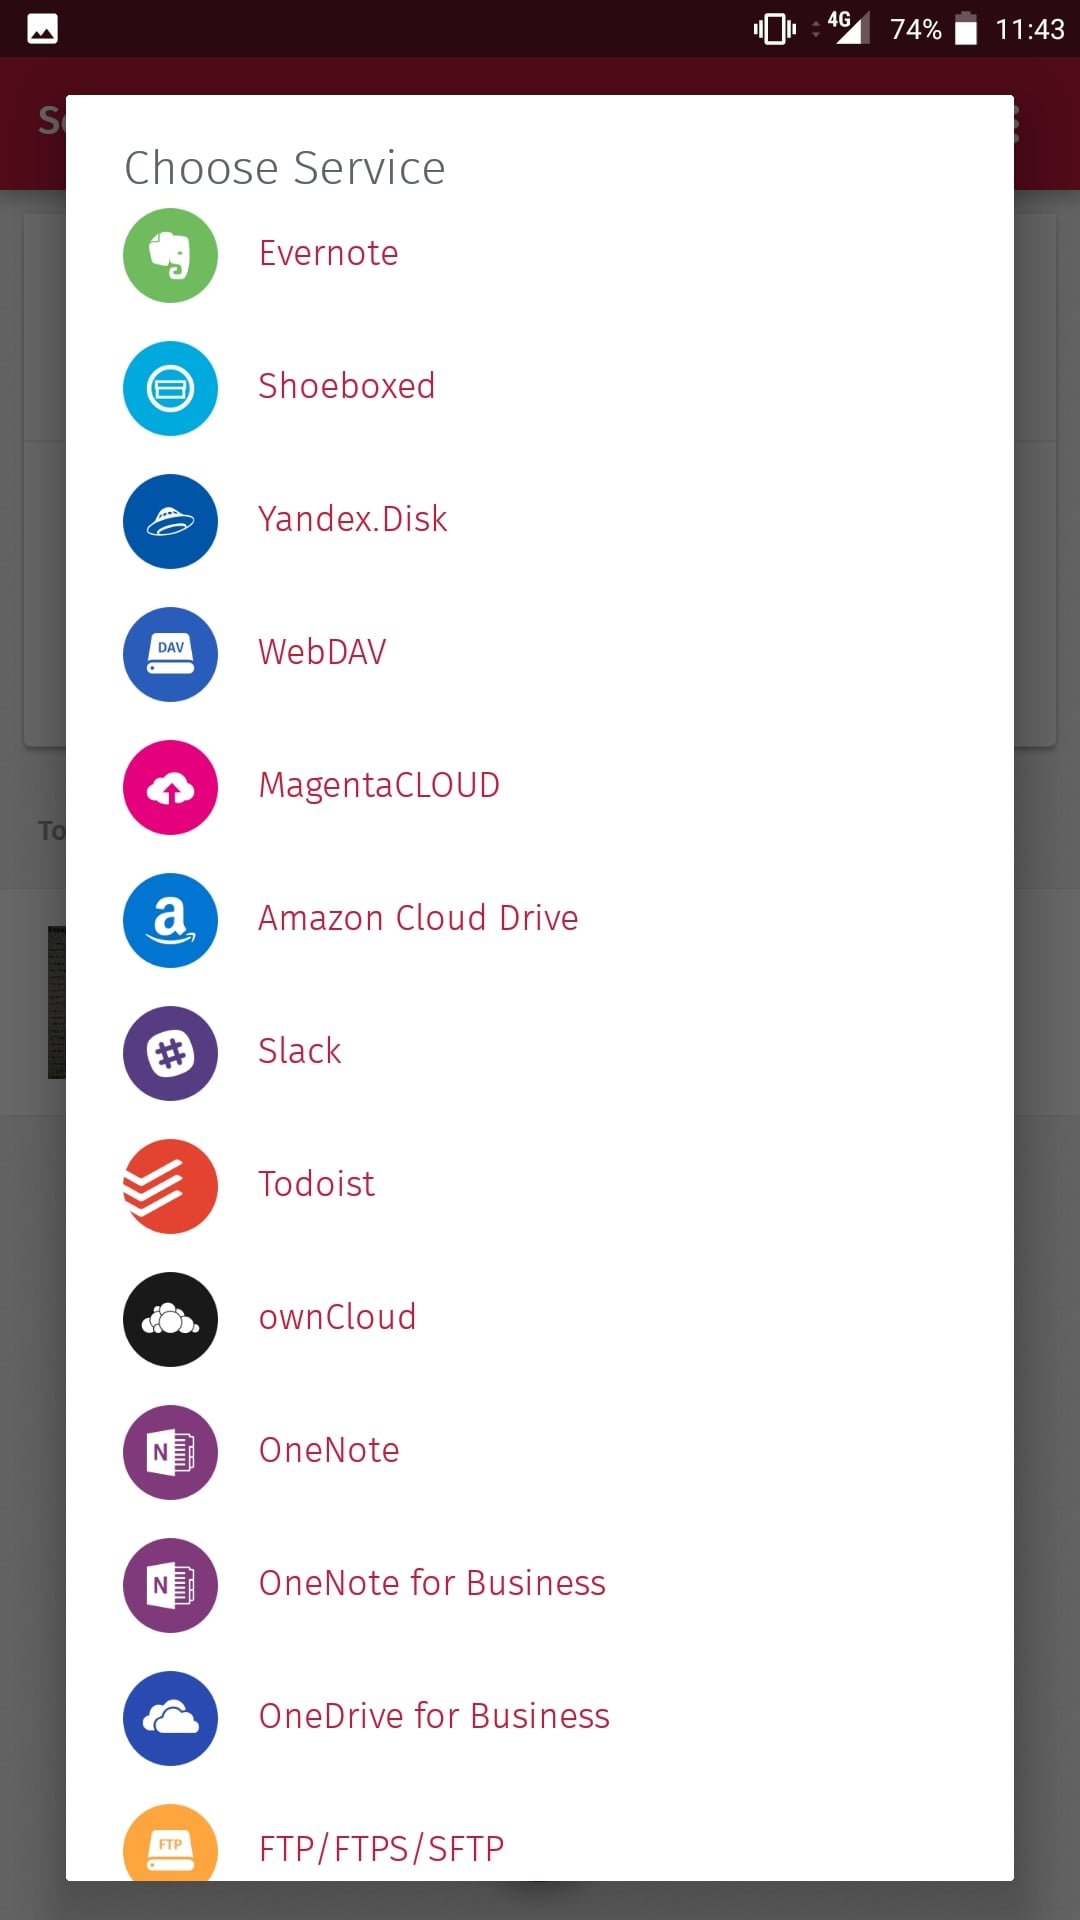Image resolution: width=1080 pixels, height=1920 pixels.
Task: Open the image notification in status bar
Action: 42,29
